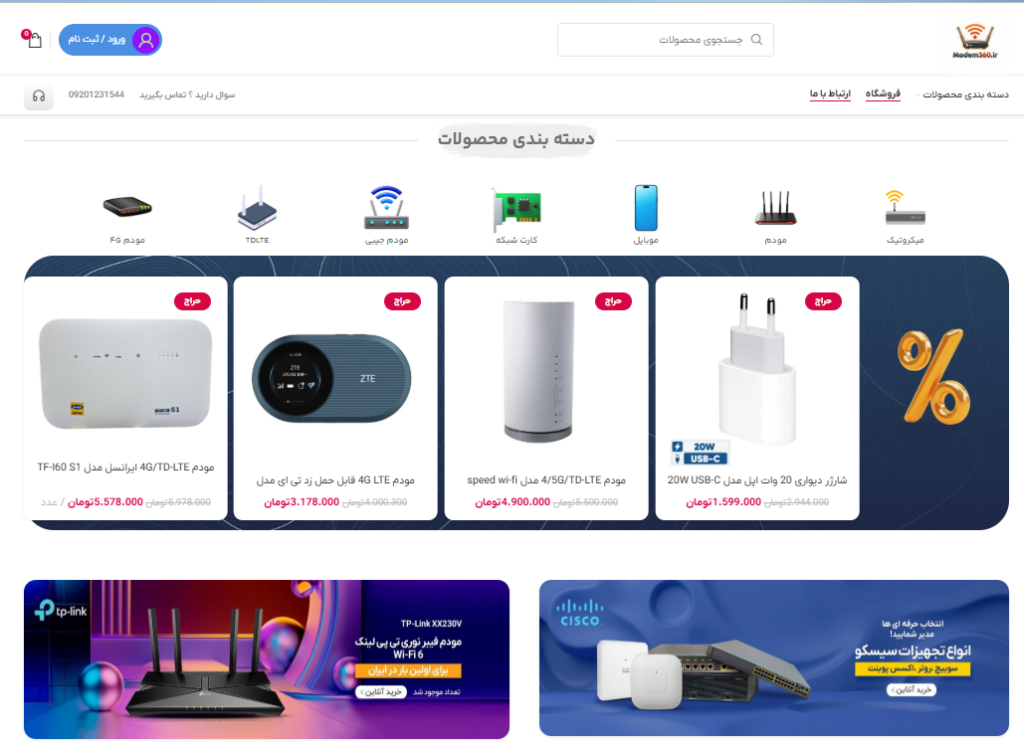Click the TP-Link XX230V banner buy button
1024x750 pixels.
380,692
